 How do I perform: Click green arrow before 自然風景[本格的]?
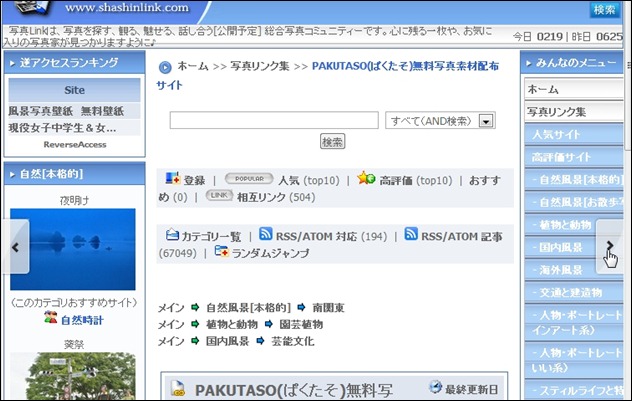point(195,308)
